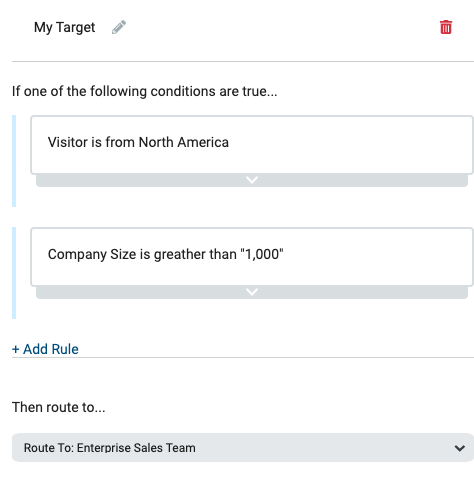
Task: Click the chevron under Visitor from North America
Action: (252, 180)
